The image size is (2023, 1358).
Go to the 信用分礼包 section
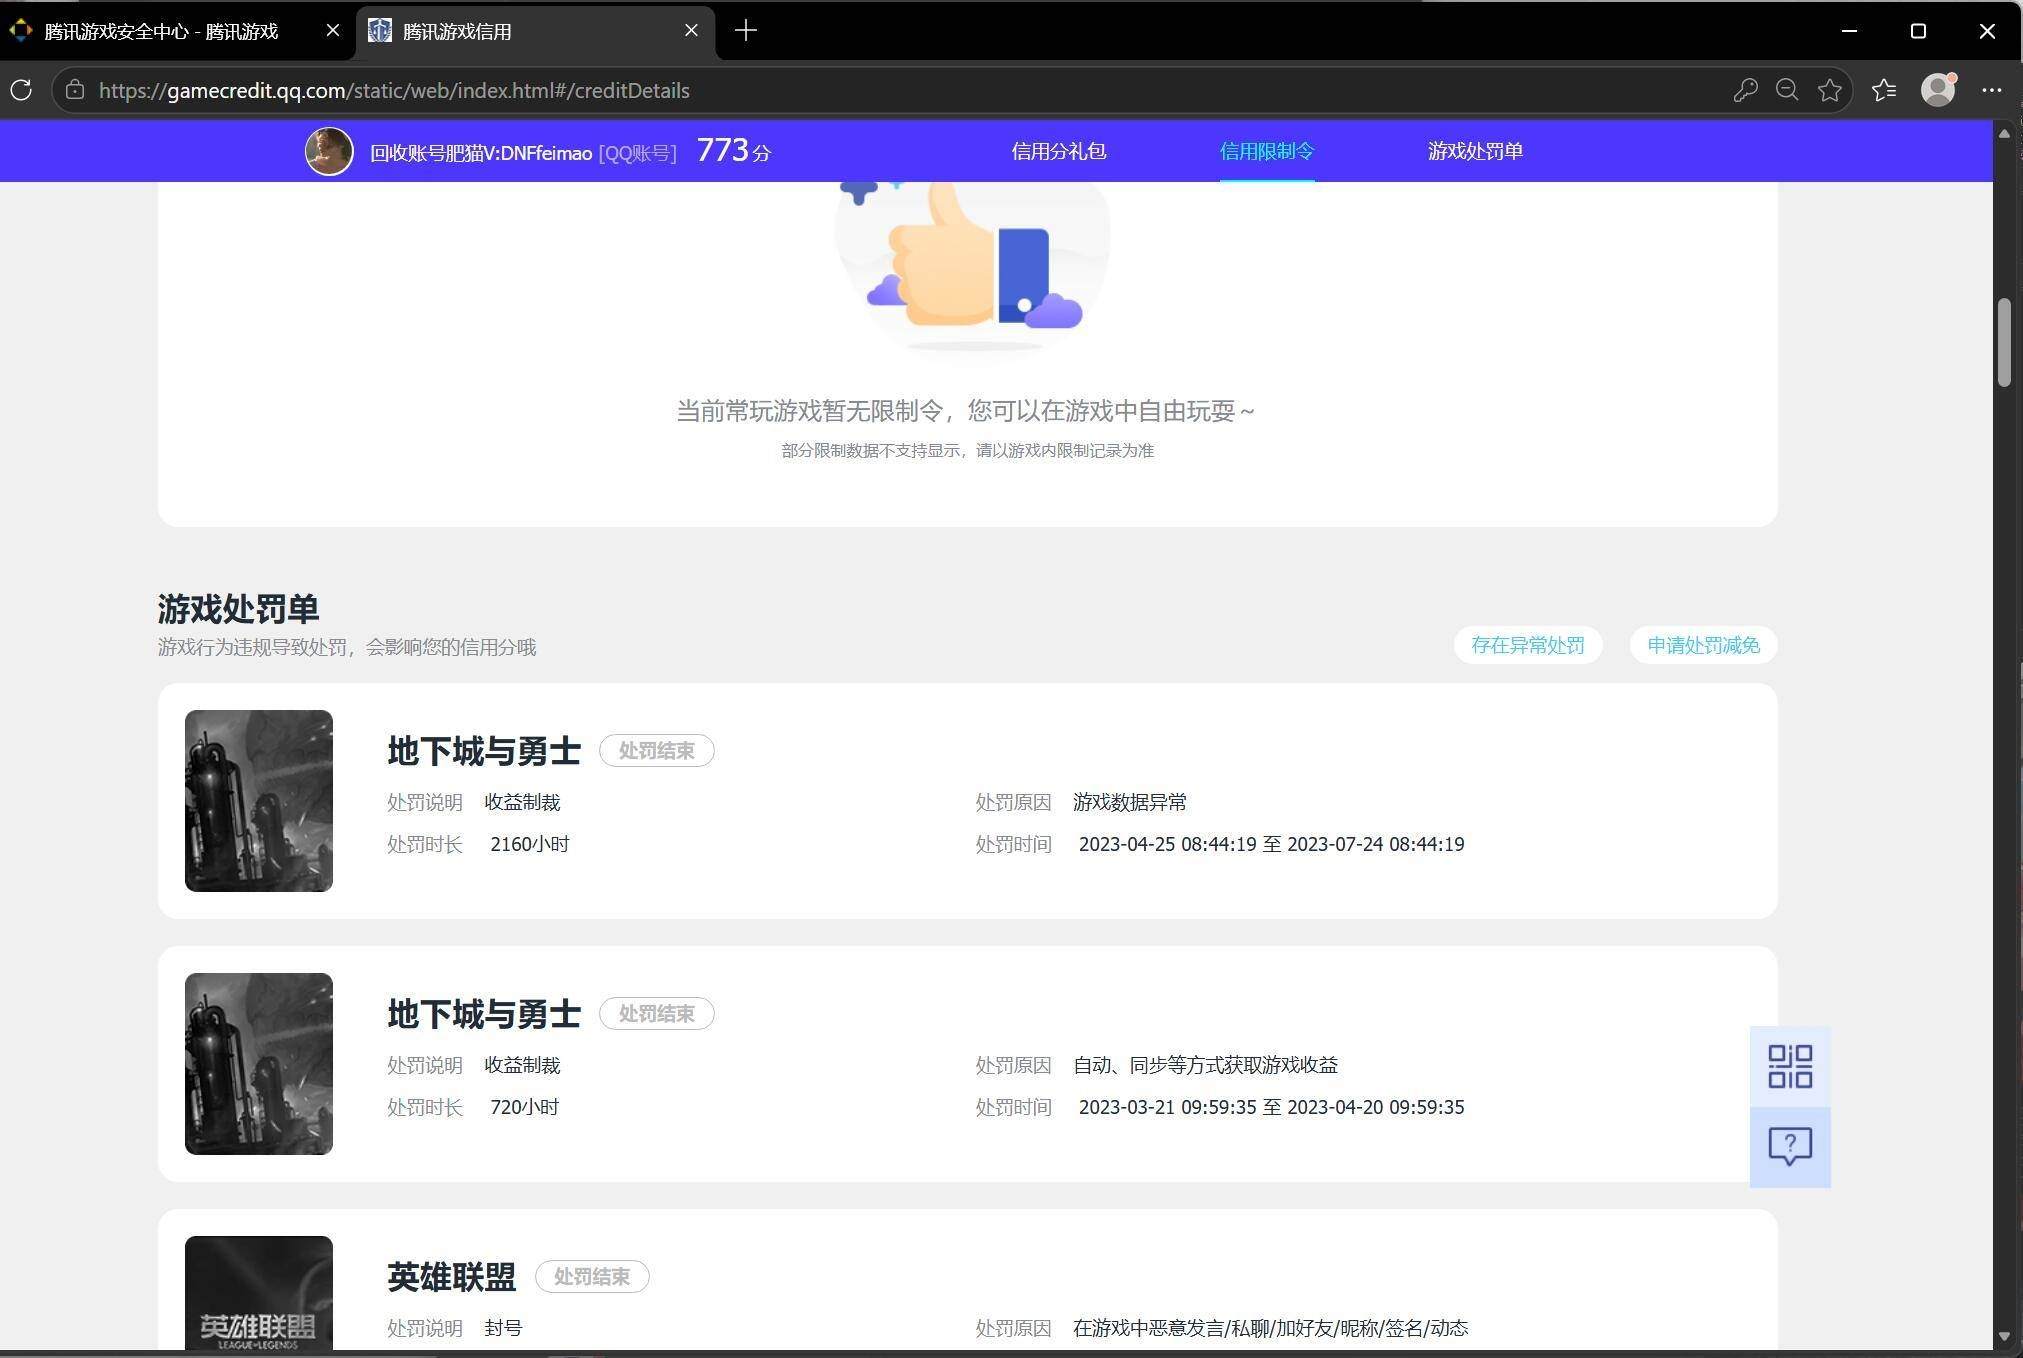1058,151
